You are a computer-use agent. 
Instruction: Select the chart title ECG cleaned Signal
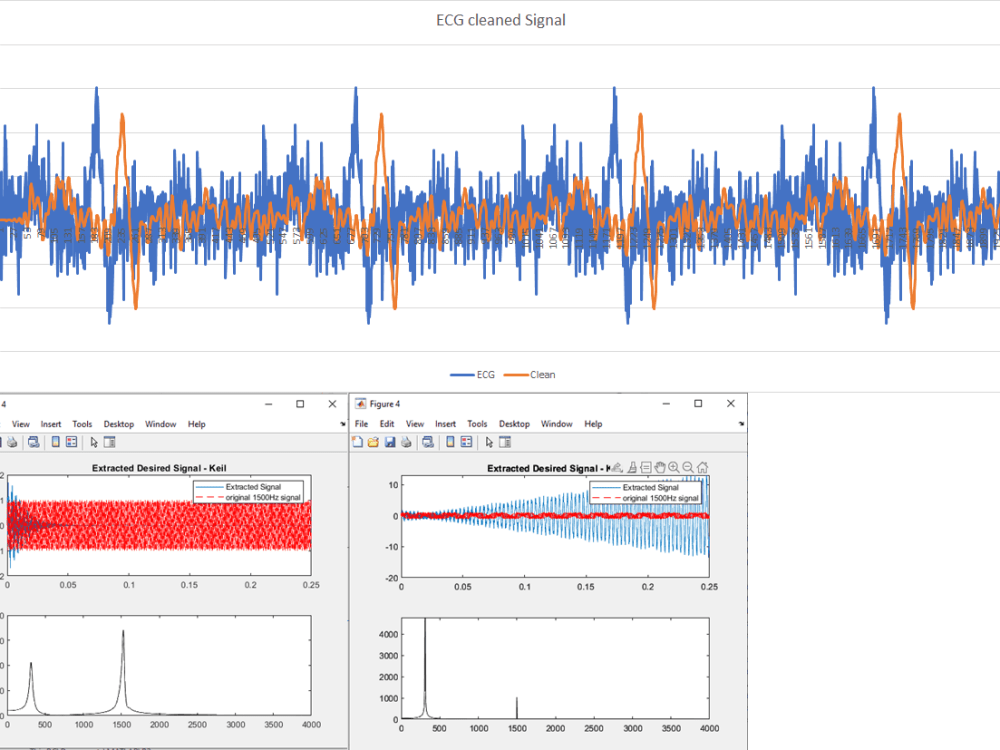501,20
